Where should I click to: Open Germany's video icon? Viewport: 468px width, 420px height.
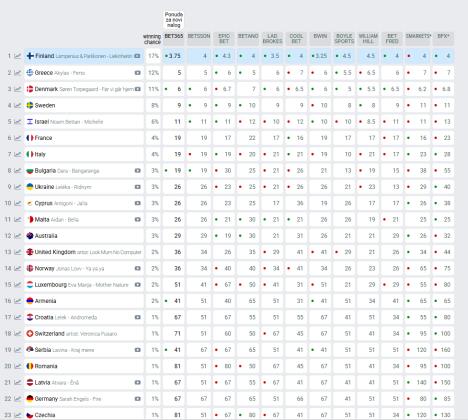(137, 399)
